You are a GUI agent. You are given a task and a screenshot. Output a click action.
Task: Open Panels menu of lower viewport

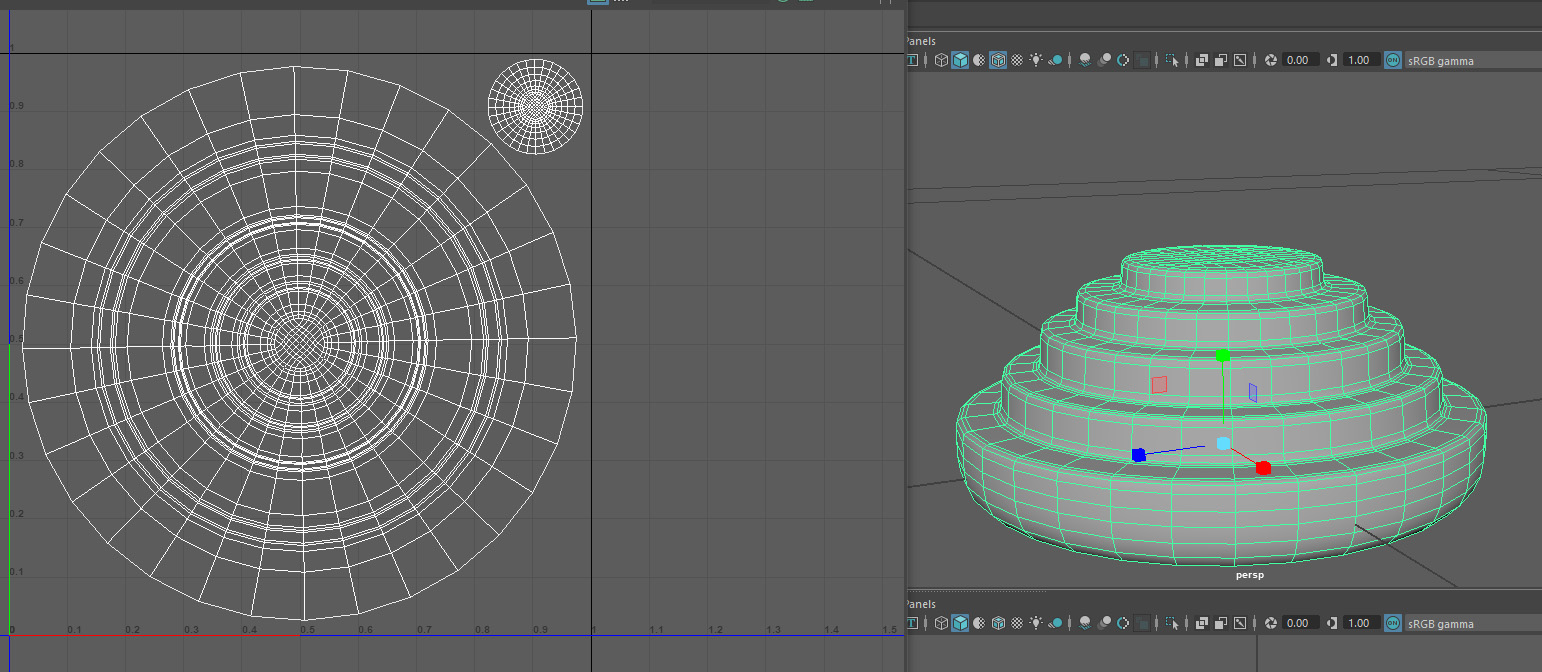919,604
